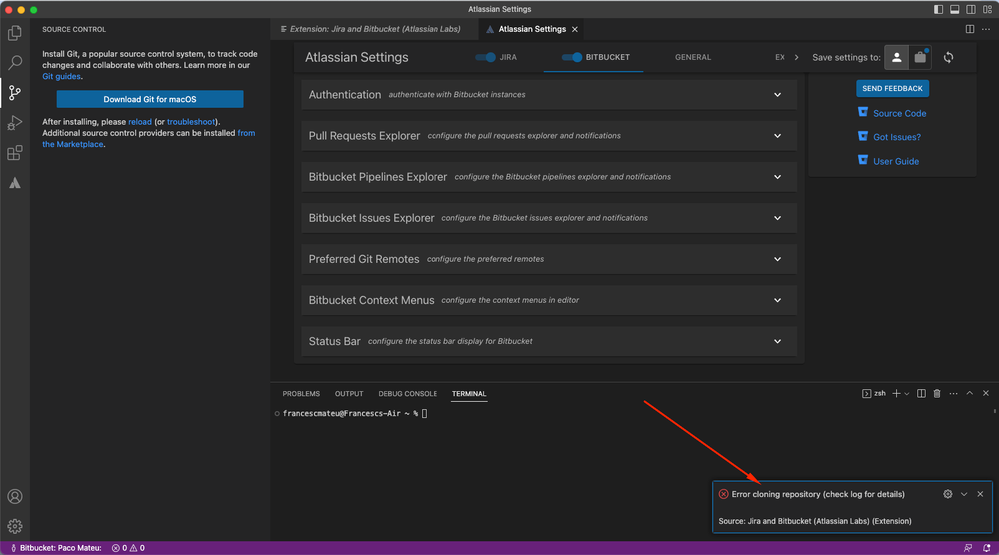Toggle the Bitbucket switch
999x555 pixels.
pyautogui.click(x=571, y=57)
